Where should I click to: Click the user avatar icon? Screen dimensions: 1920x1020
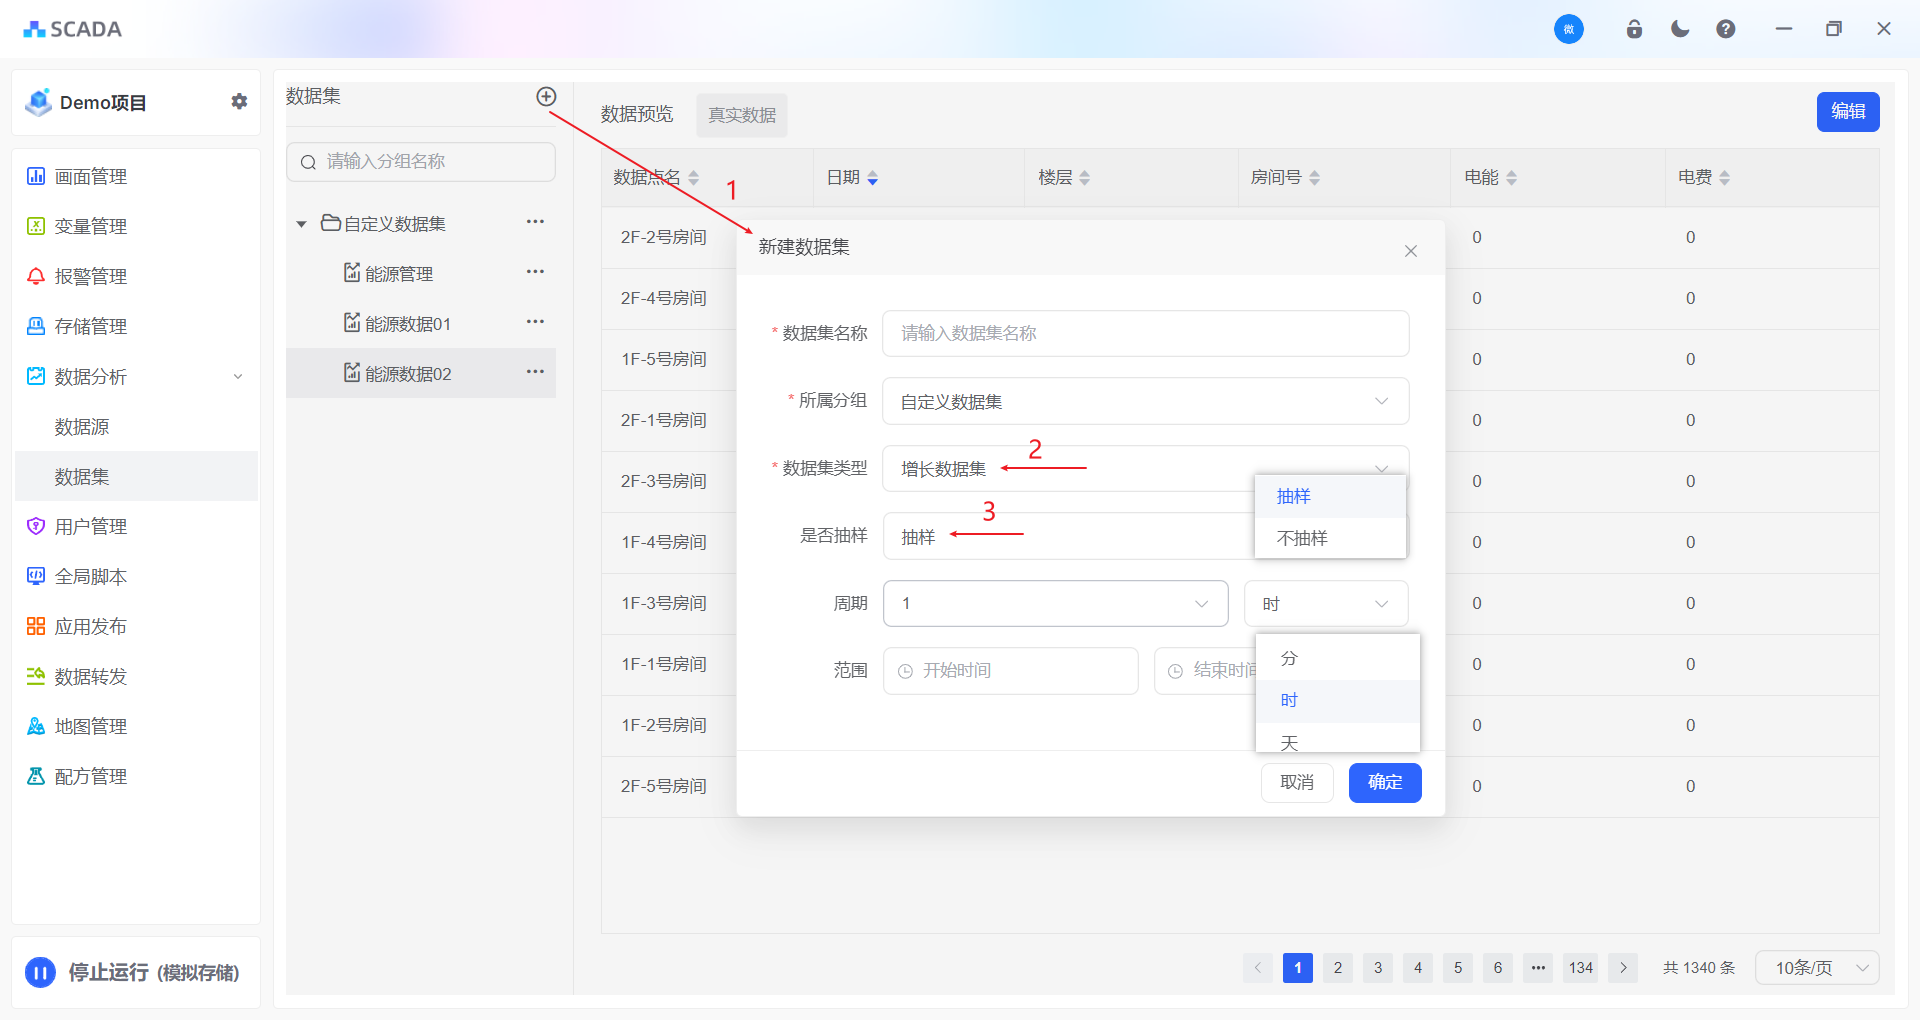click(1568, 29)
